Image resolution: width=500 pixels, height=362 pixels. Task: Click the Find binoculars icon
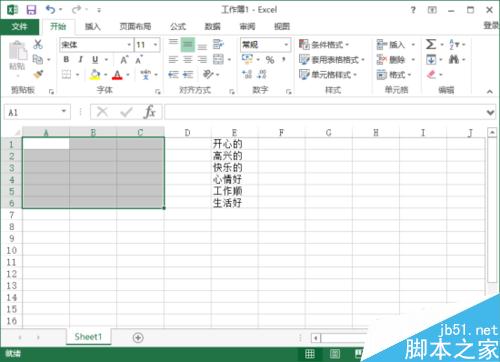[454, 60]
